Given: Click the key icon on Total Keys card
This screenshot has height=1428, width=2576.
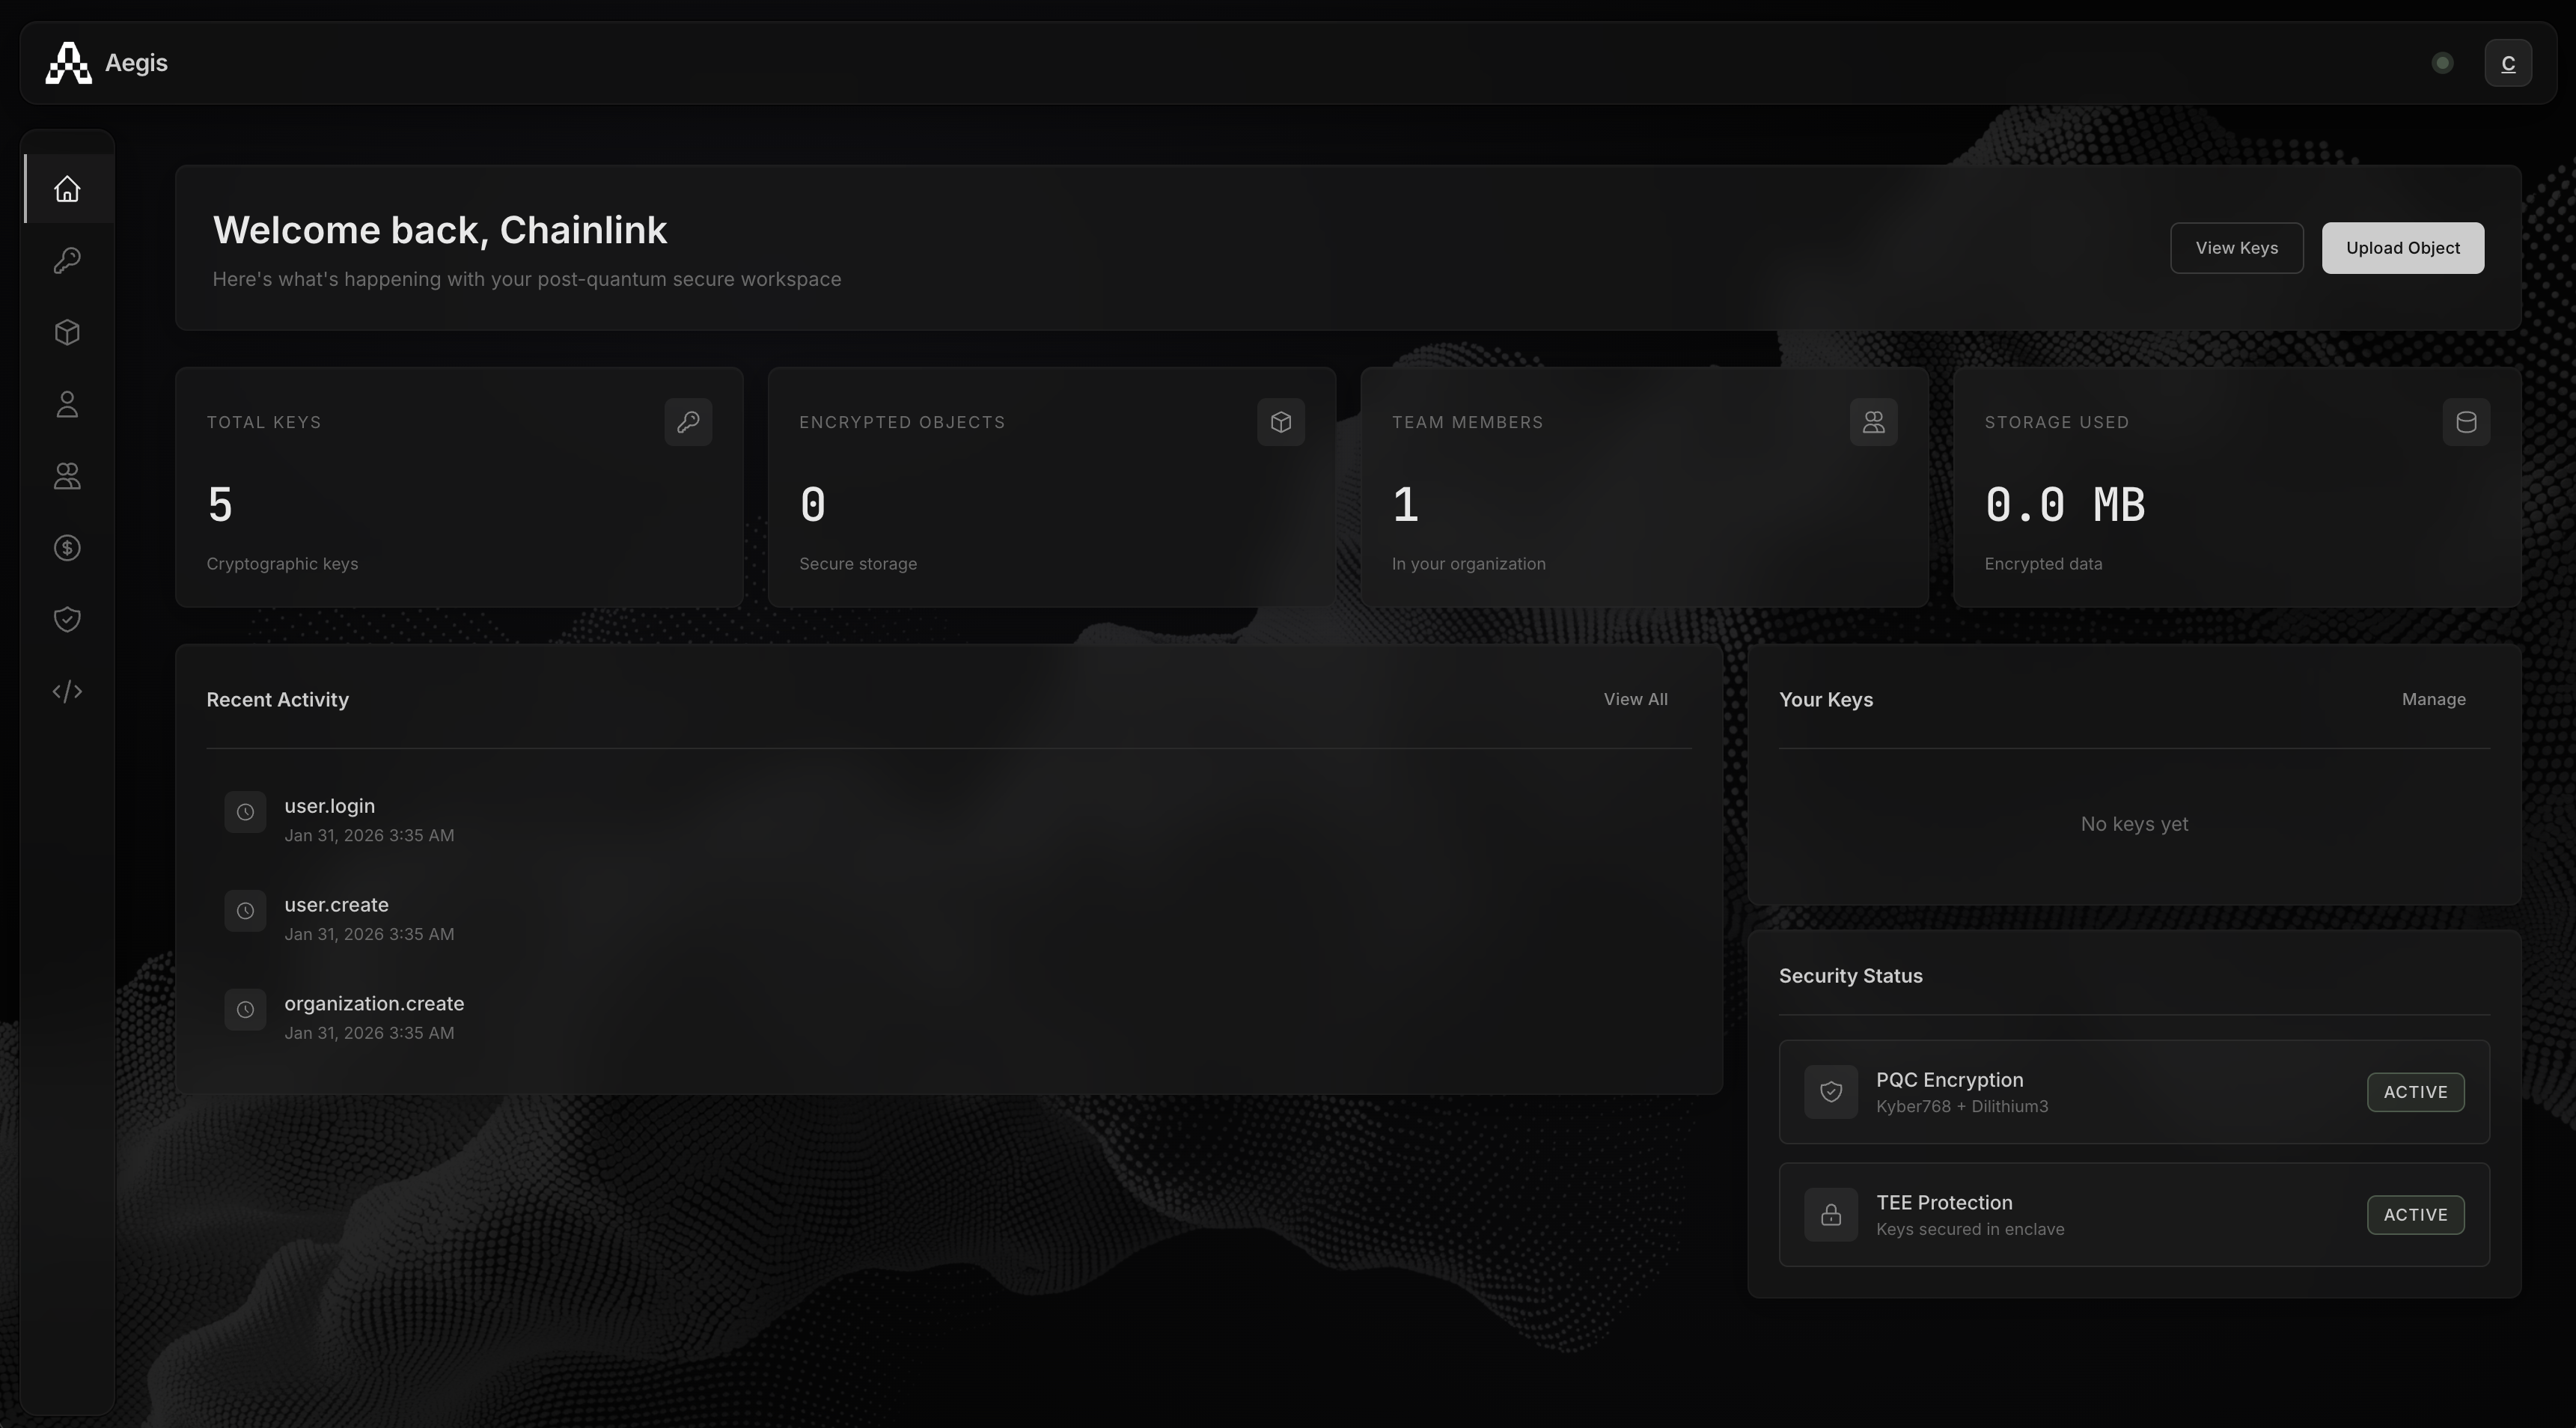Looking at the screenshot, I should [689, 422].
